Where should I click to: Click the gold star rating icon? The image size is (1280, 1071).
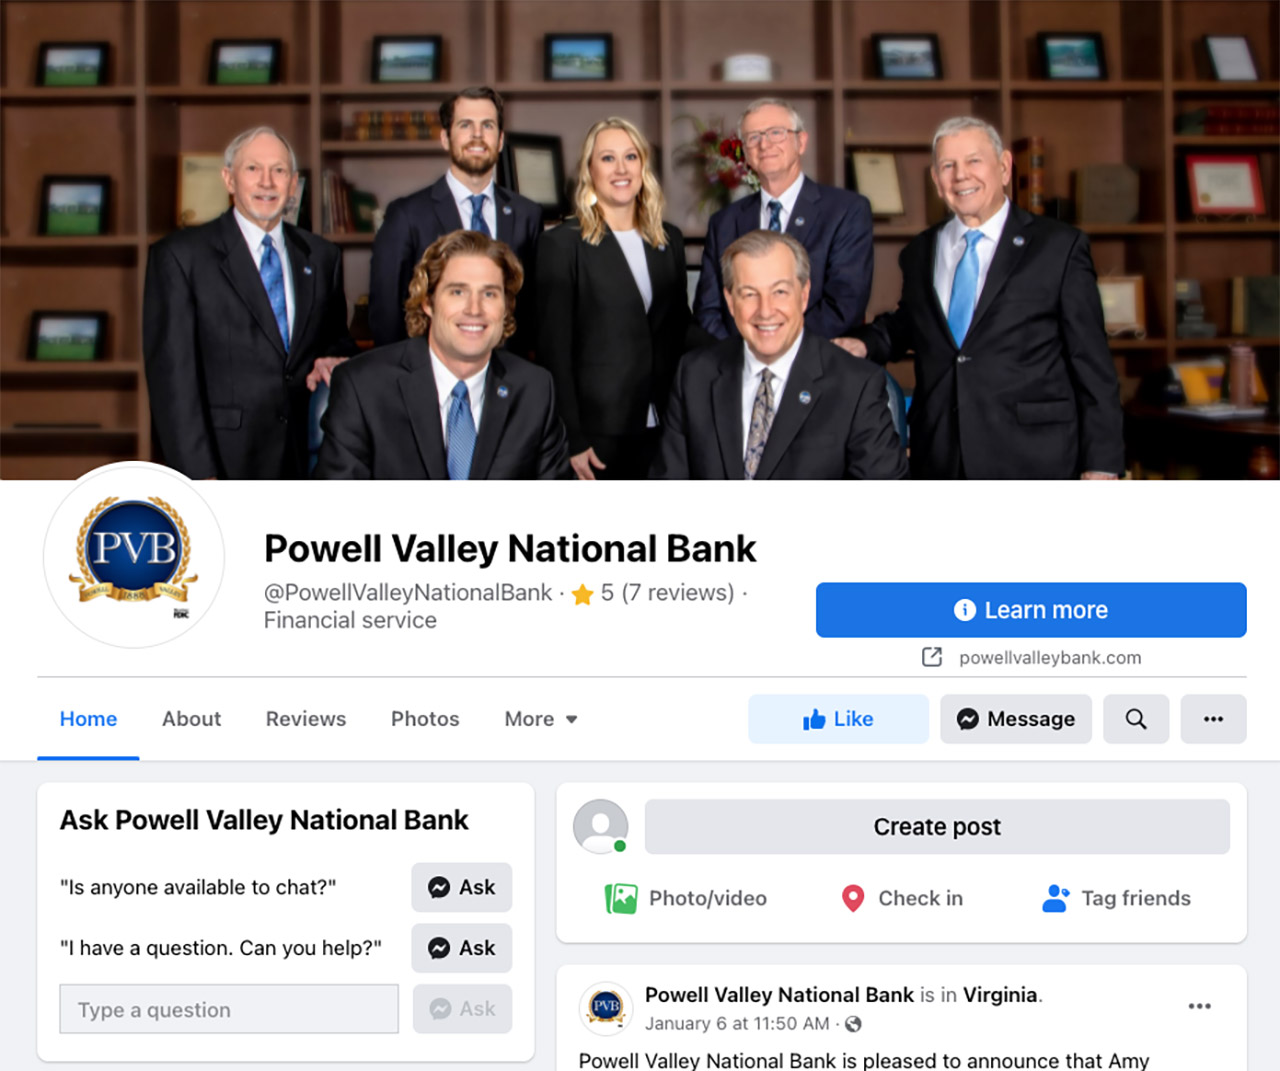coord(582,594)
